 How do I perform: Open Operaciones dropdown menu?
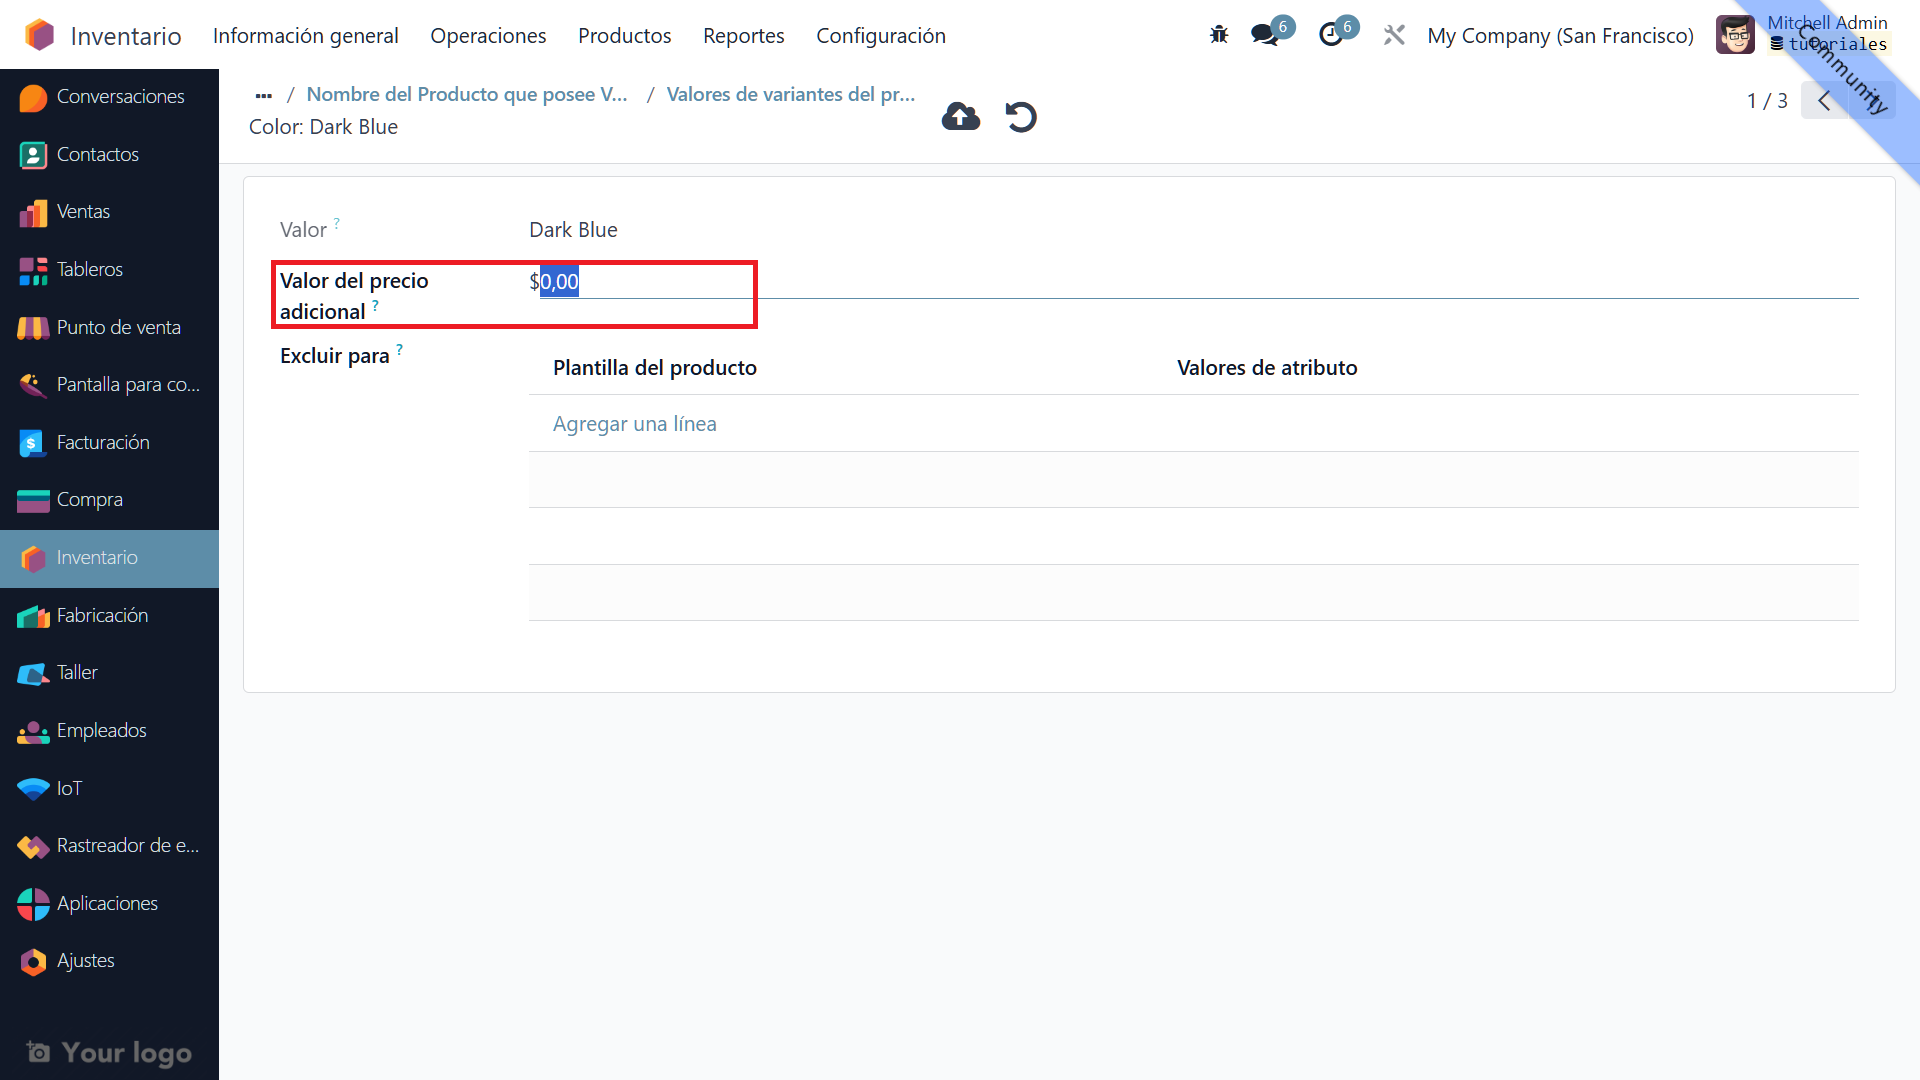click(x=488, y=35)
